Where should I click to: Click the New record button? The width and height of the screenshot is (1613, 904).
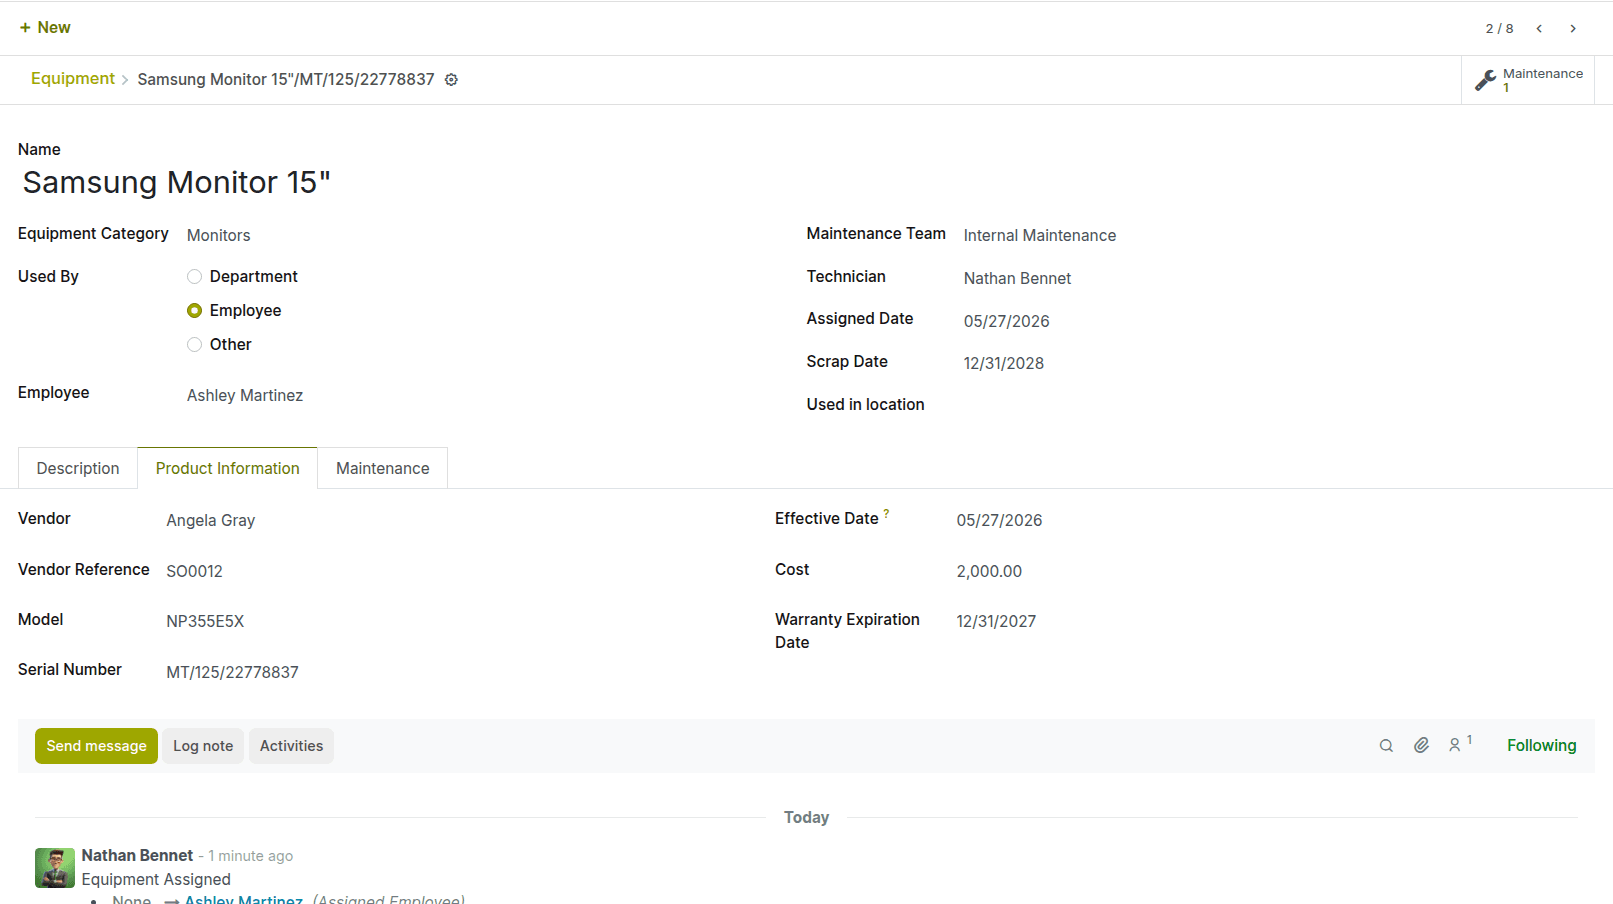(45, 28)
